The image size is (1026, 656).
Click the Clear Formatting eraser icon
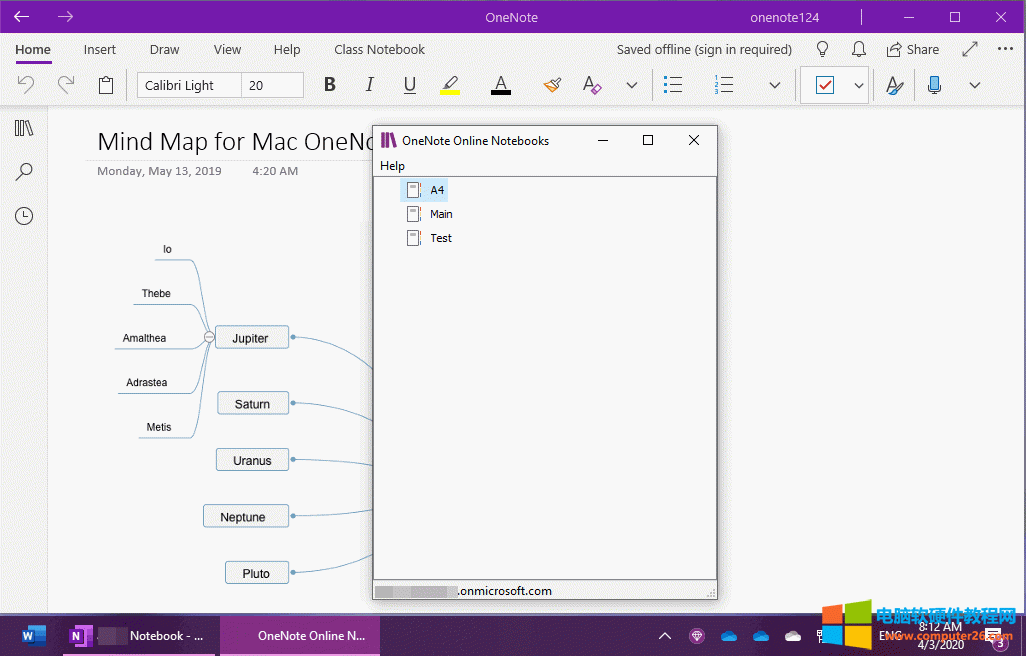click(x=592, y=85)
